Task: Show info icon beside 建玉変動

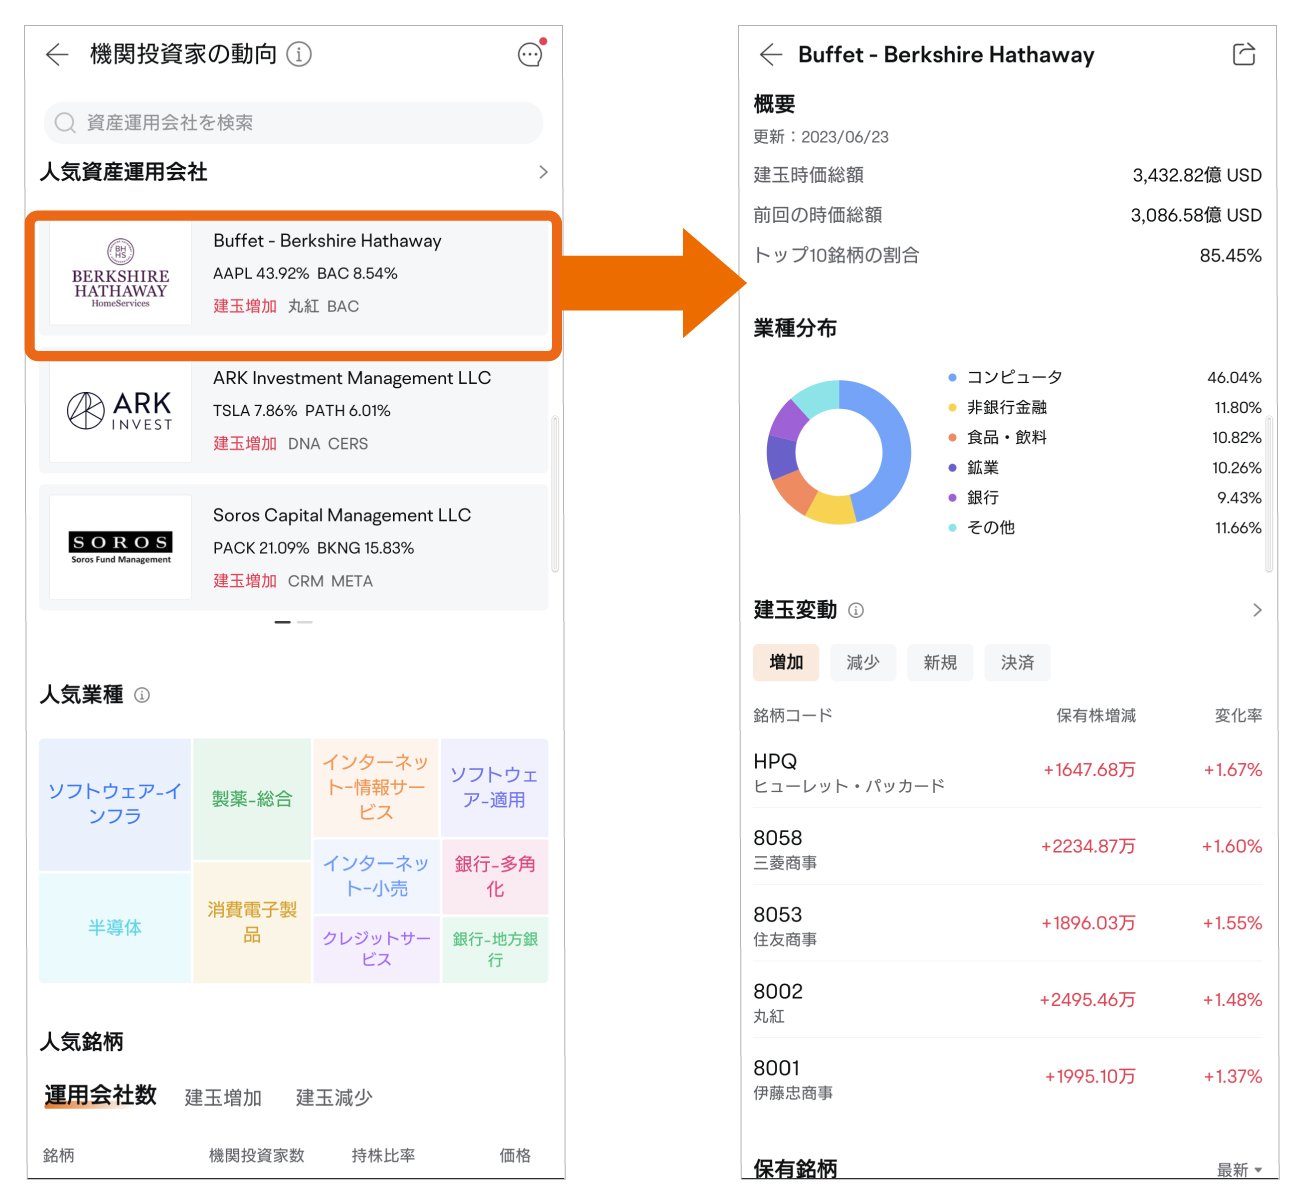Action: 856,610
